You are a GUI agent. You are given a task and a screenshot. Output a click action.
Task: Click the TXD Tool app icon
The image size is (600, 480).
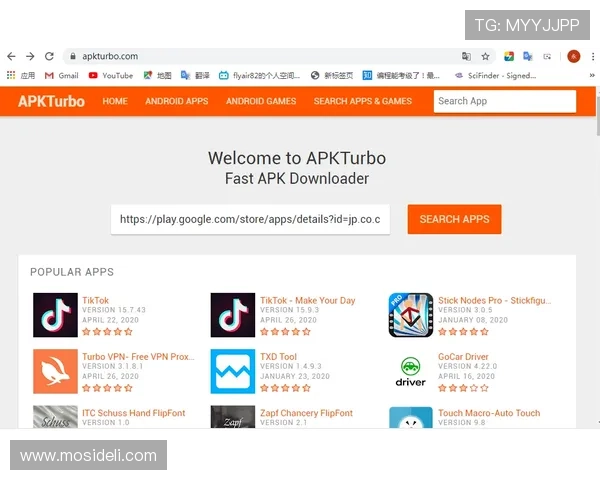coord(232,371)
